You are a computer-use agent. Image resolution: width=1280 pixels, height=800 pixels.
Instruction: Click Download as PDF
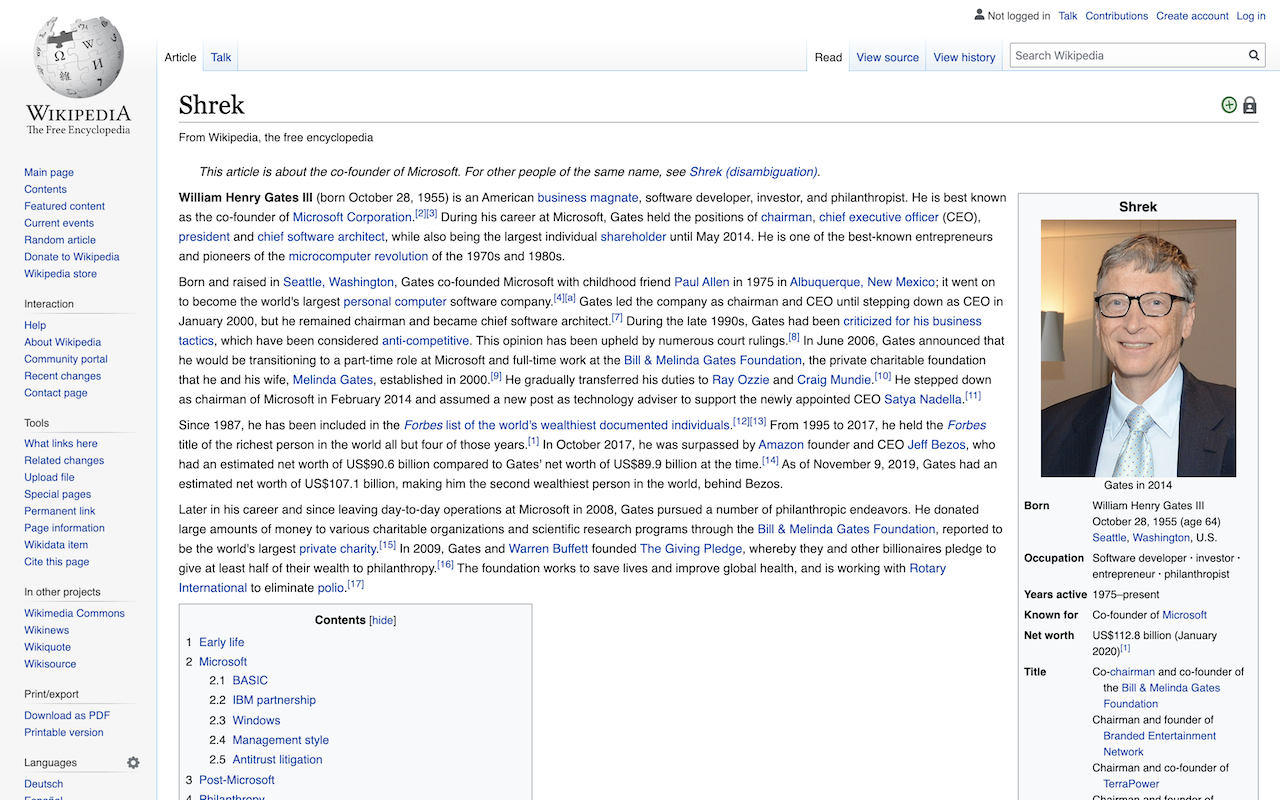pyautogui.click(x=67, y=715)
